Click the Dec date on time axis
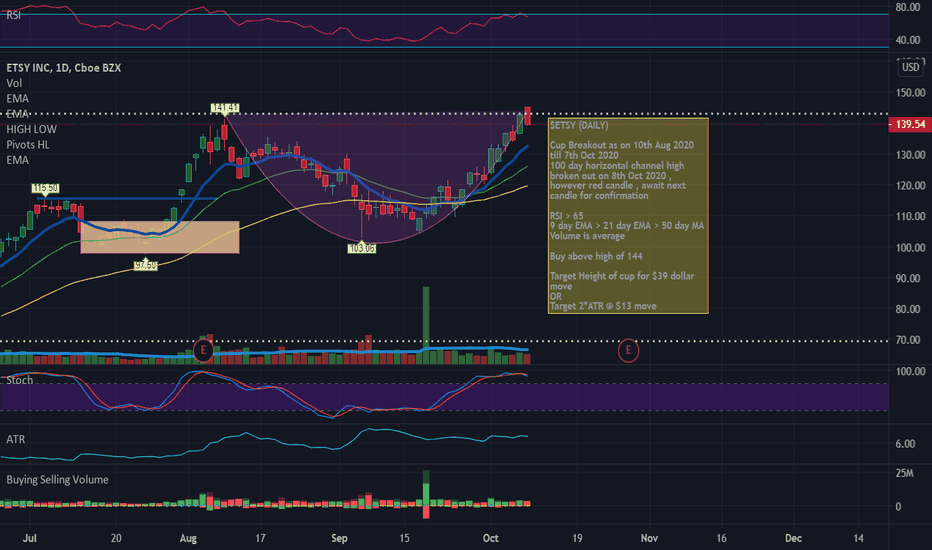The height and width of the screenshot is (550, 932). pos(793,538)
